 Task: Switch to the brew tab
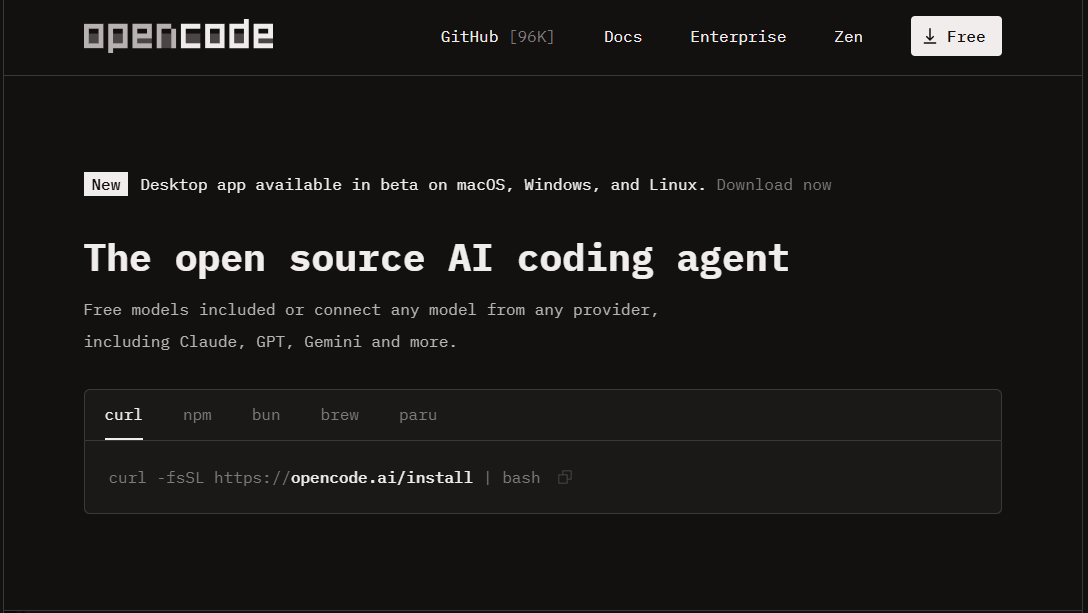click(x=340, y=415)
